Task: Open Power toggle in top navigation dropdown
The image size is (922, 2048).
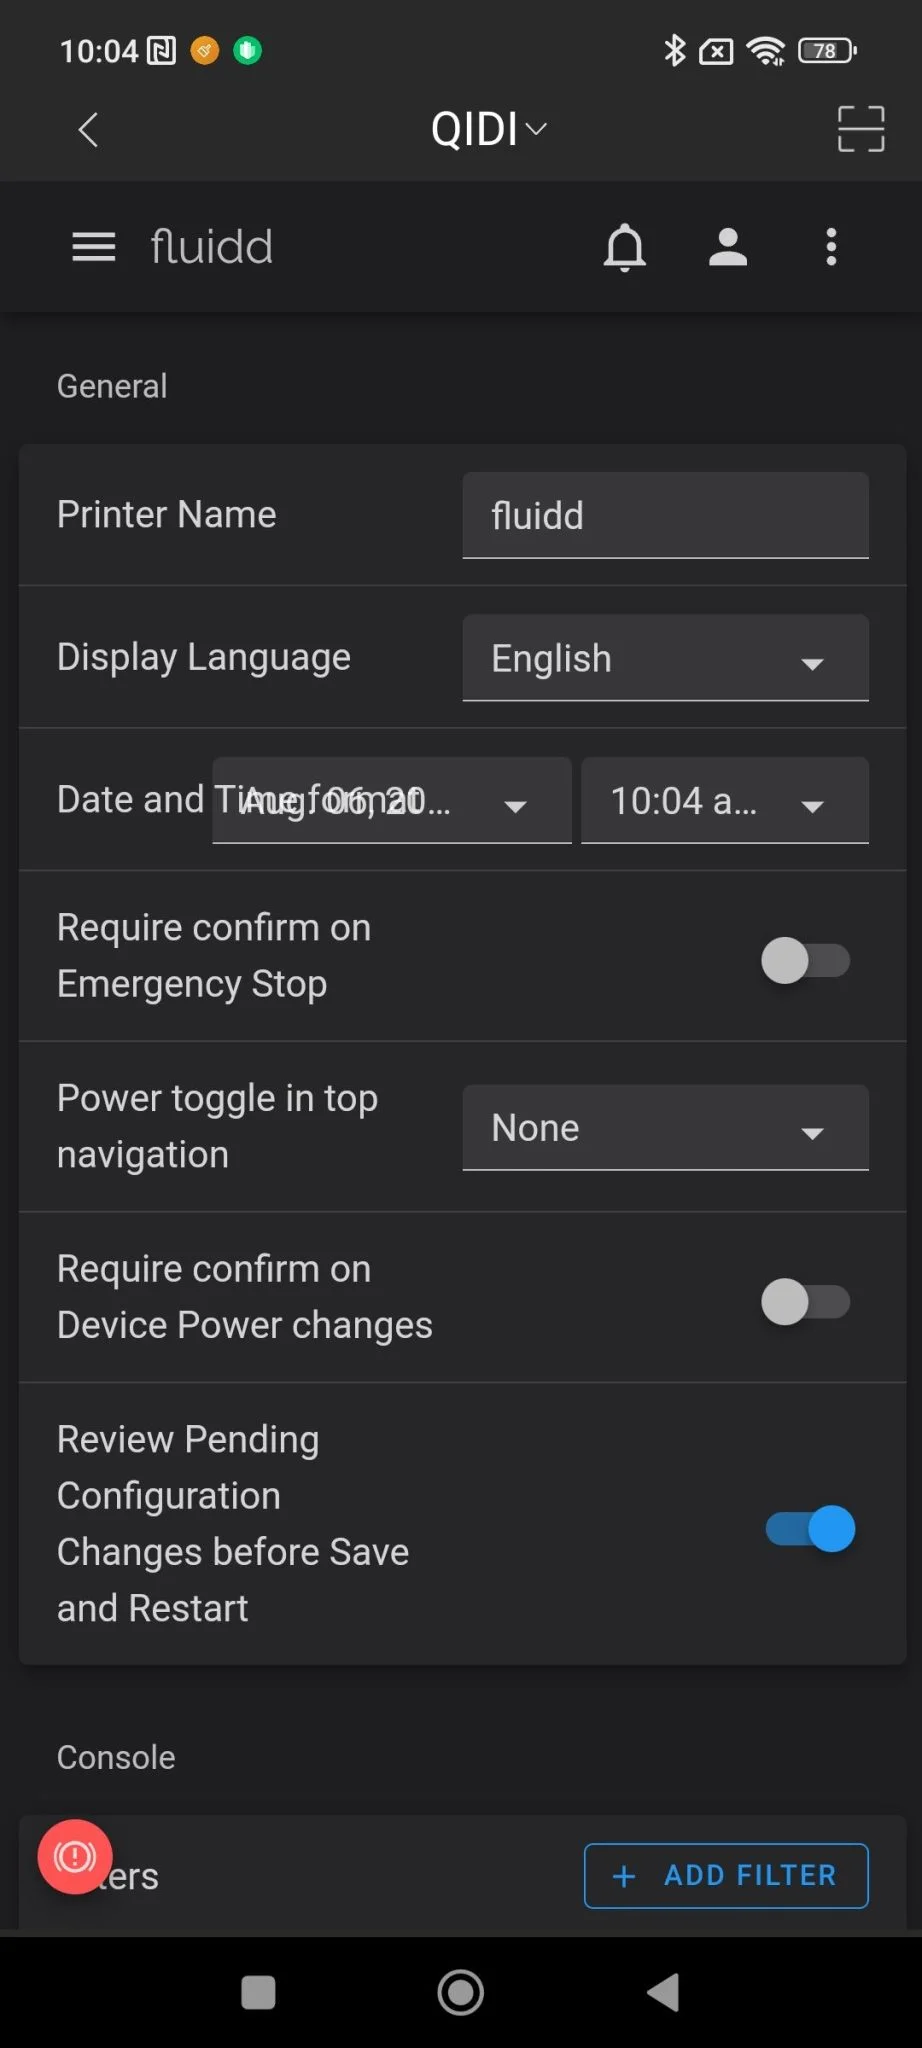Action: [x=665, y=1128]
